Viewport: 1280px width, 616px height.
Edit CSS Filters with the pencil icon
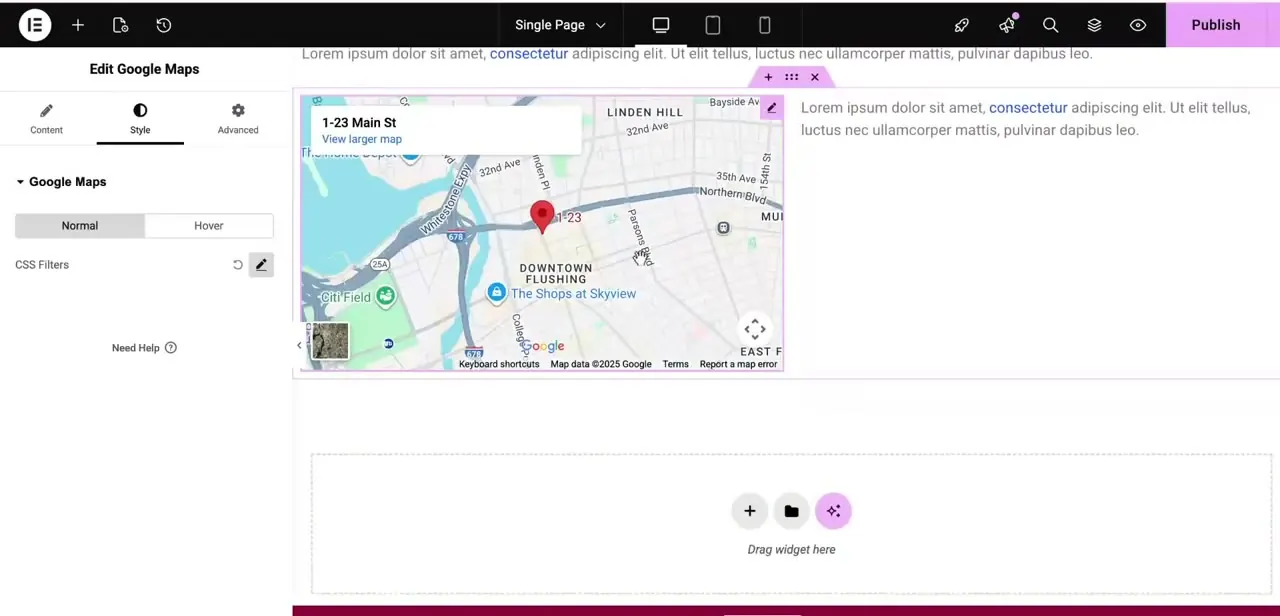(261, 265)
